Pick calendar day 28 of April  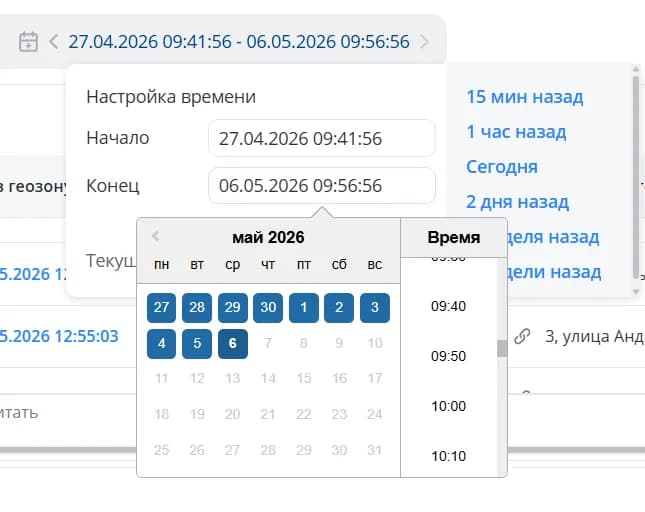[197, 308]
